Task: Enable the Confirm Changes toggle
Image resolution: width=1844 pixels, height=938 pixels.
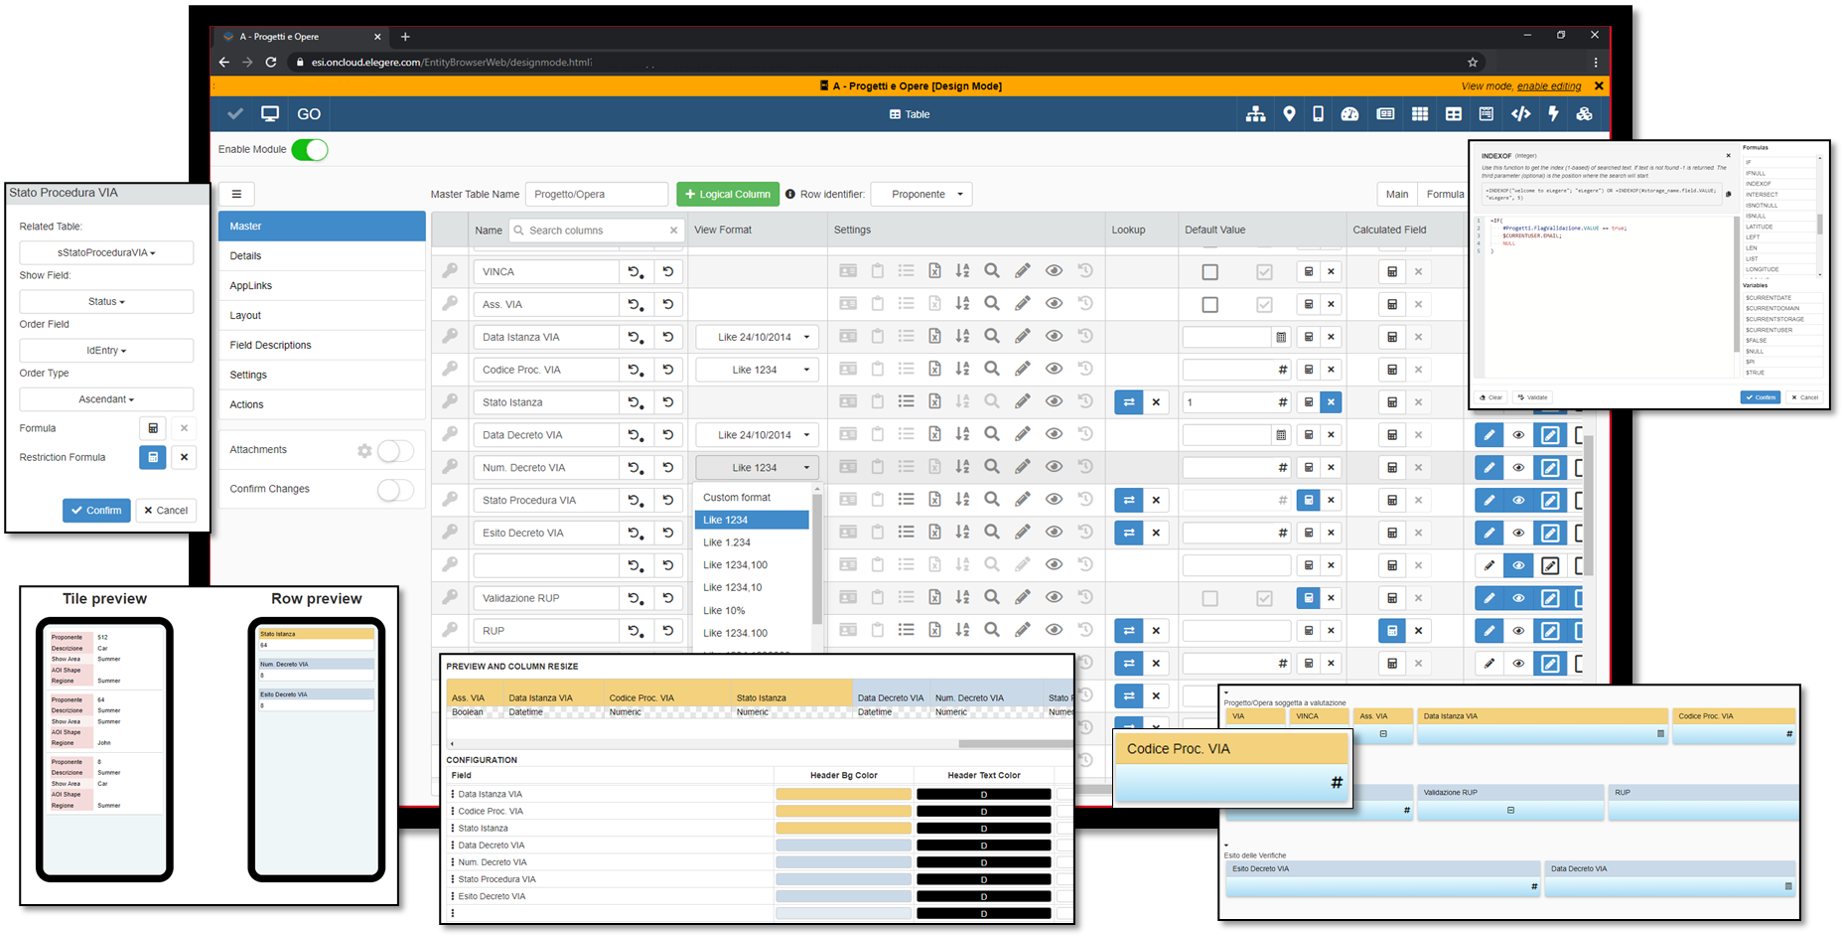Action: 396,490
